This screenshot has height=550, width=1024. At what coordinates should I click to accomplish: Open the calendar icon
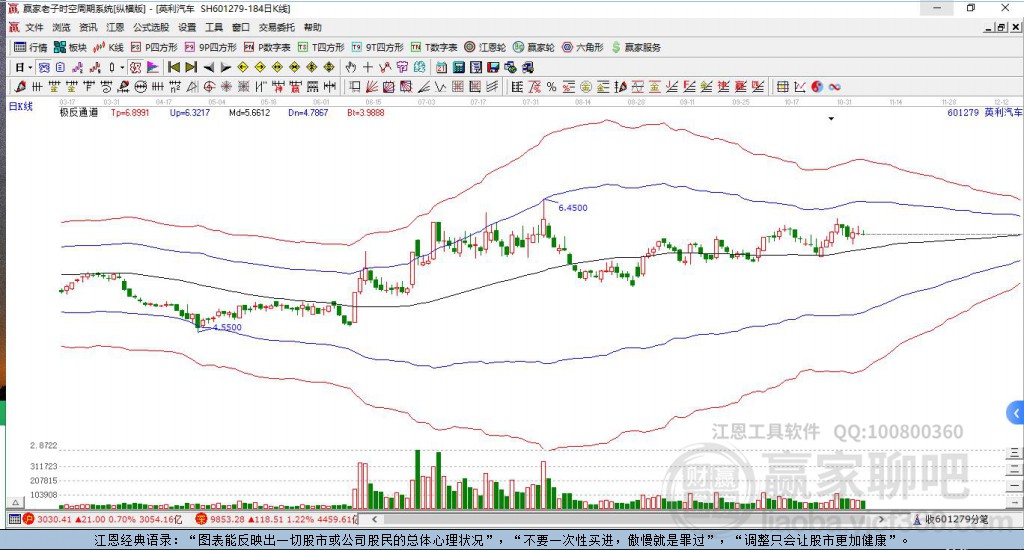441,67
